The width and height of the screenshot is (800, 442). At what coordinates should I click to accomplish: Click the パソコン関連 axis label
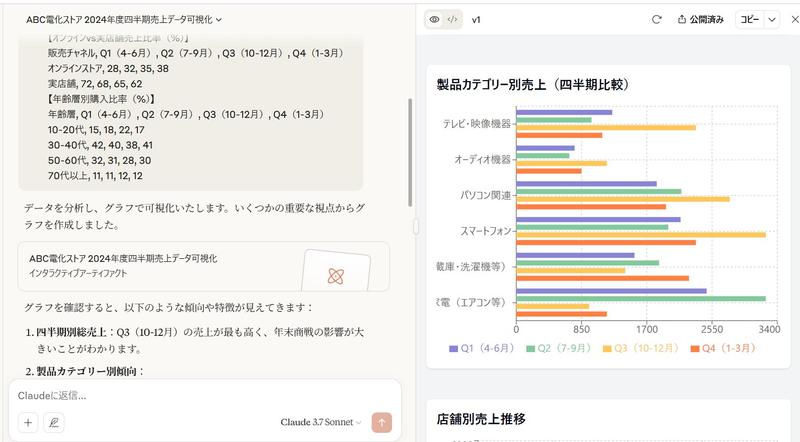pyautogui.click(x=485, y=195)
